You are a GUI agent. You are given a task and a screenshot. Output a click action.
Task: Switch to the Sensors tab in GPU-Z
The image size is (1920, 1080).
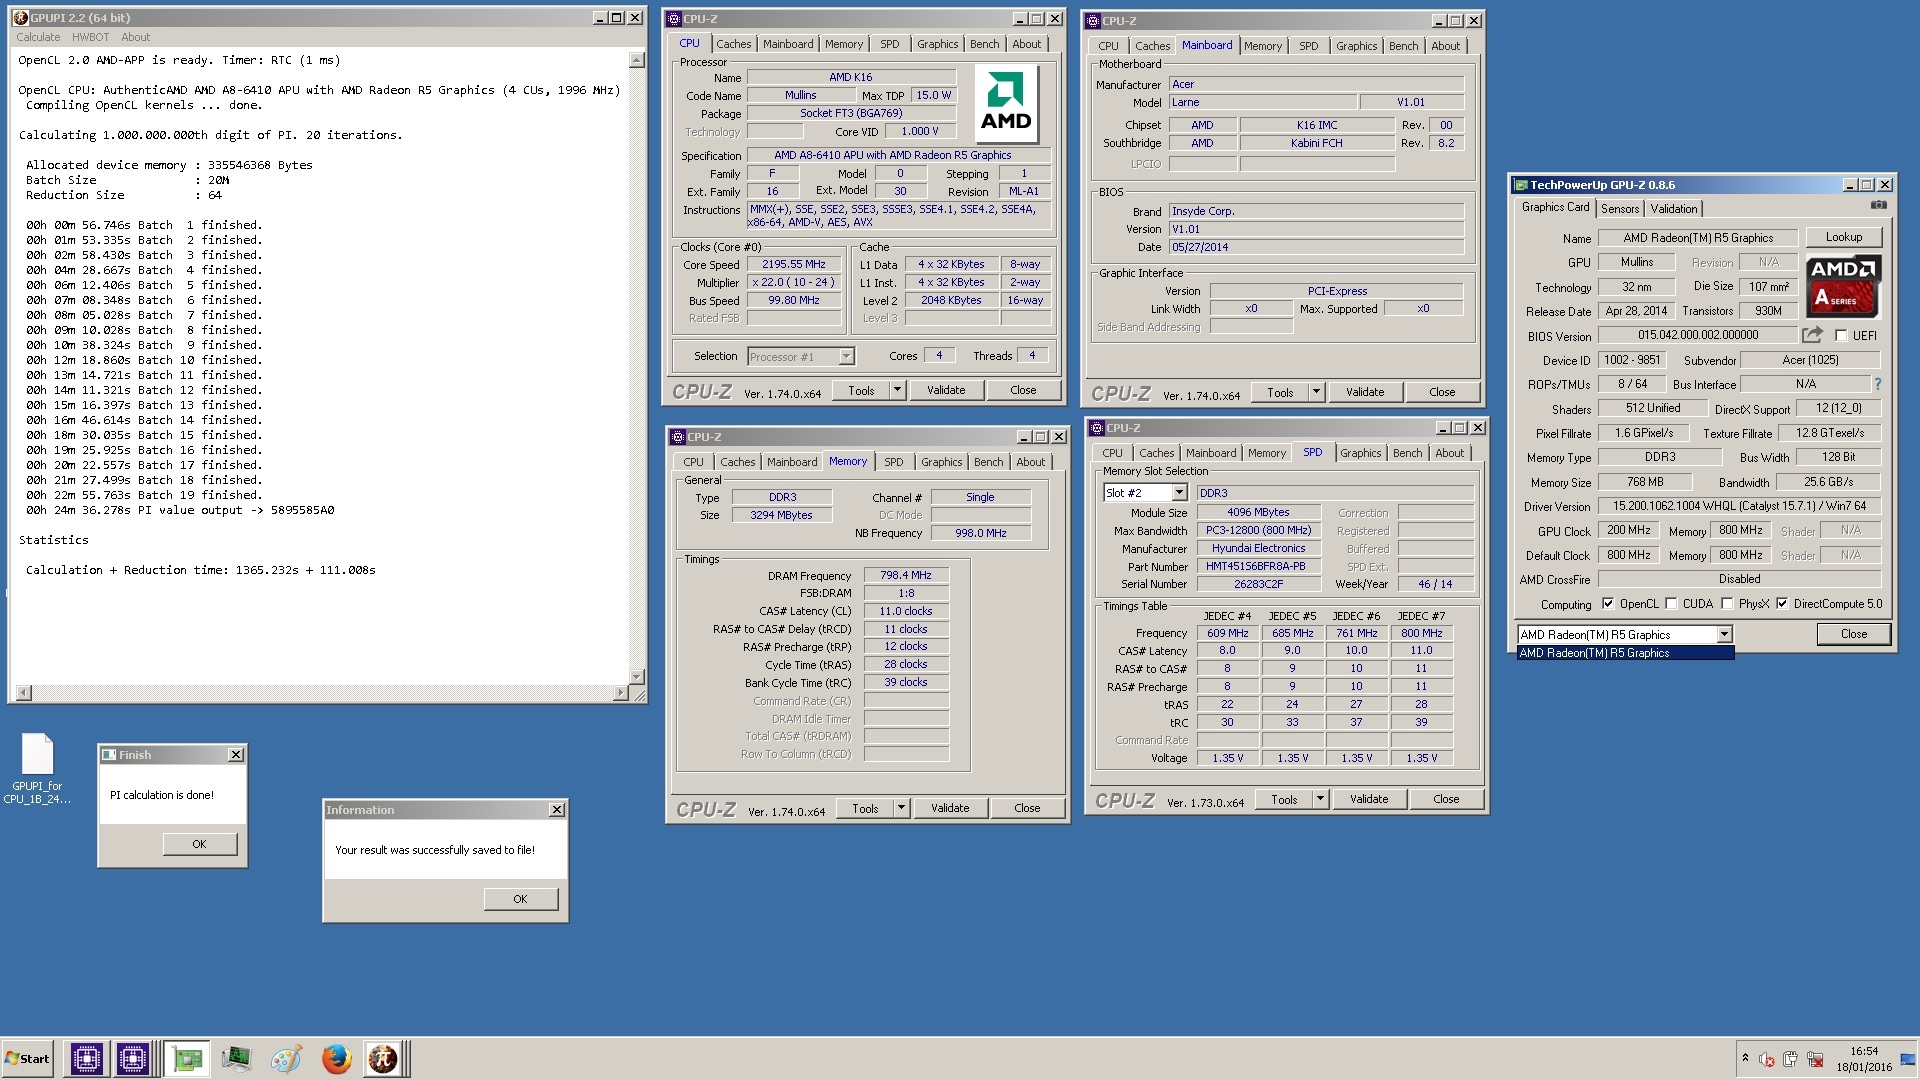coord(1620,209)
